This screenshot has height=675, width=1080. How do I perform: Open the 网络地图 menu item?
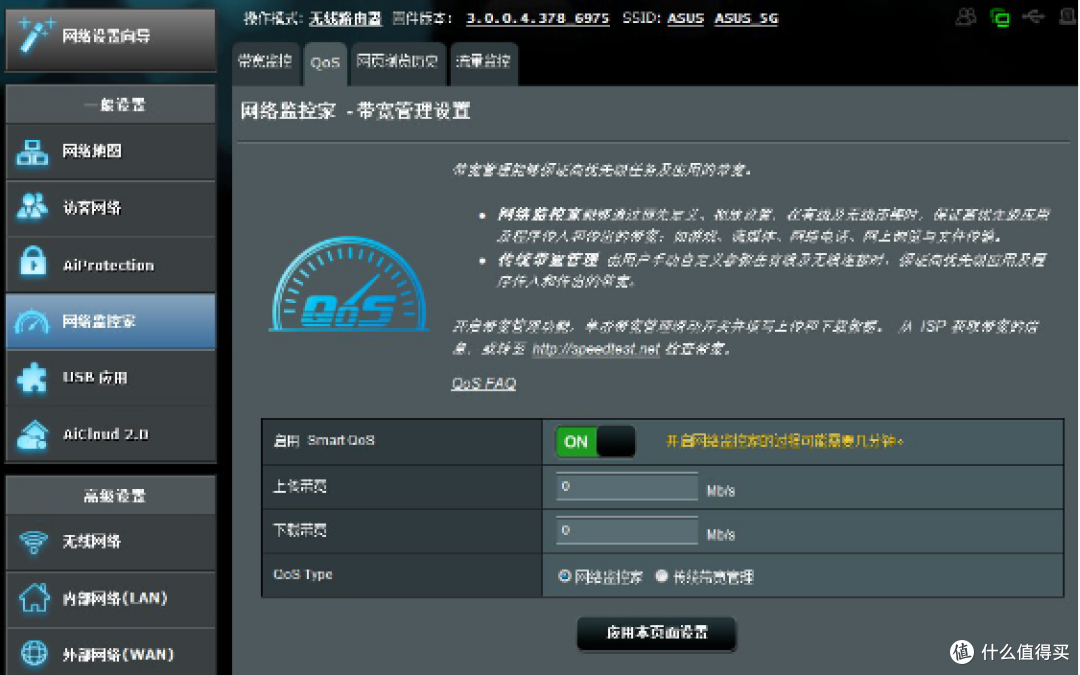(x=110, y=152)
